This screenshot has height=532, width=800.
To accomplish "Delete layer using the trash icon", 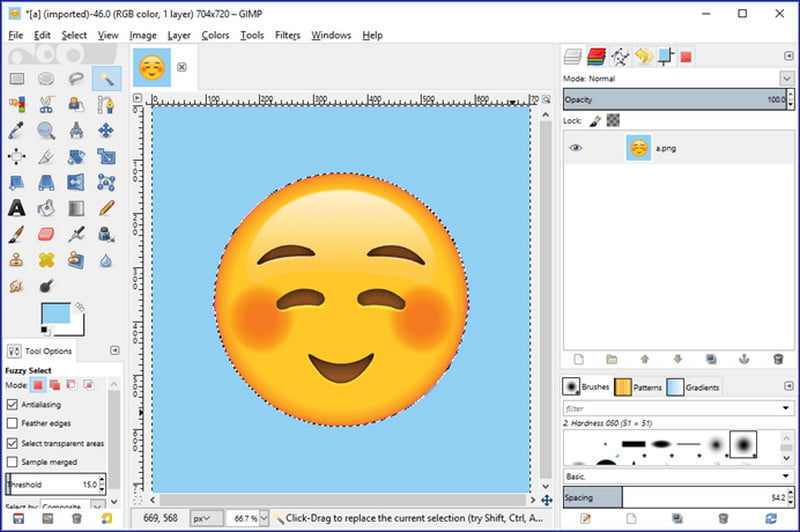I will (778, 359).
